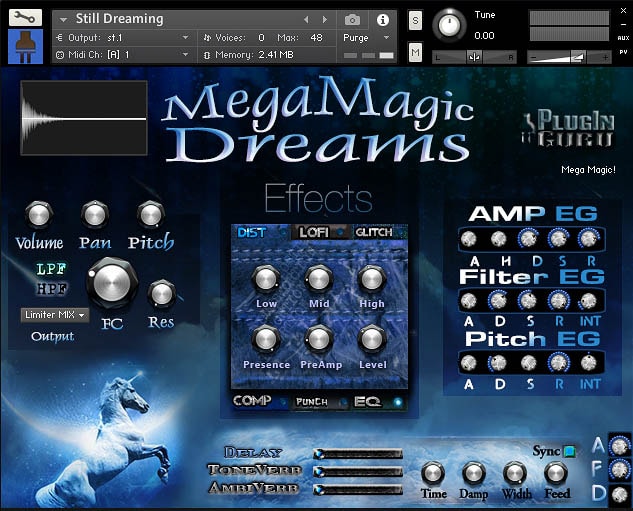This screenshot has height=511, width=633.
Task: Select the HPF filter button
Action: click(x=52, y=288)
